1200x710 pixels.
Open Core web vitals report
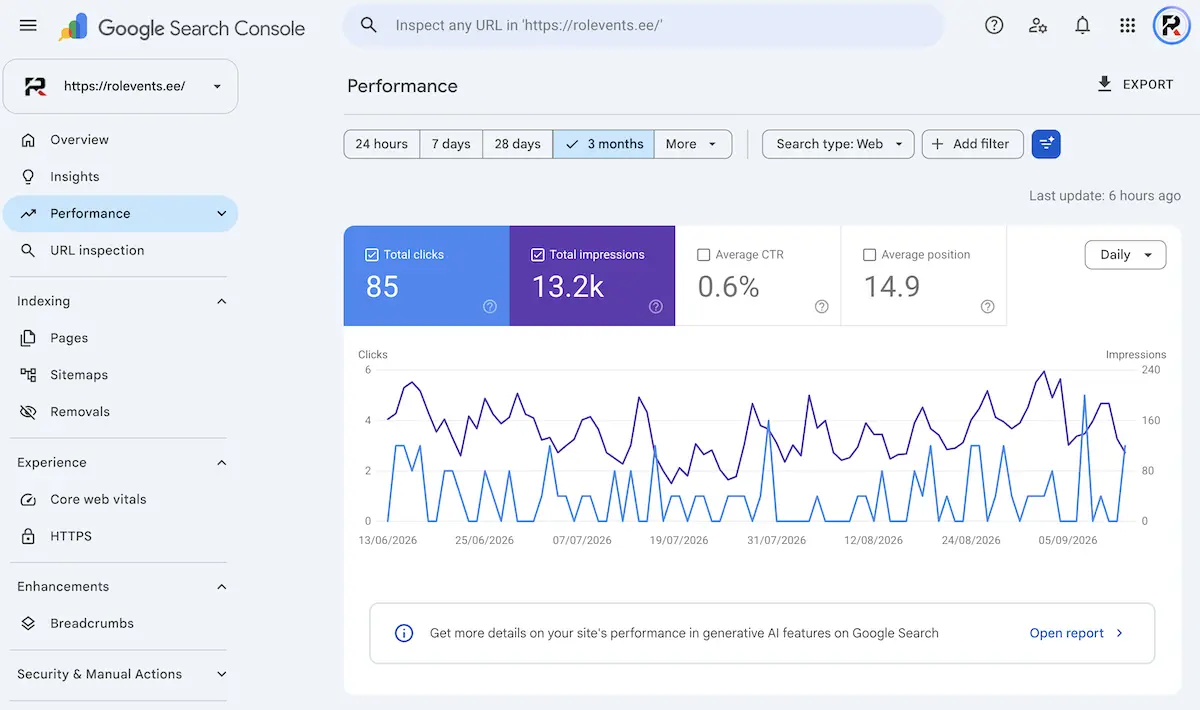pyautogui.click(x=121, y=499)
